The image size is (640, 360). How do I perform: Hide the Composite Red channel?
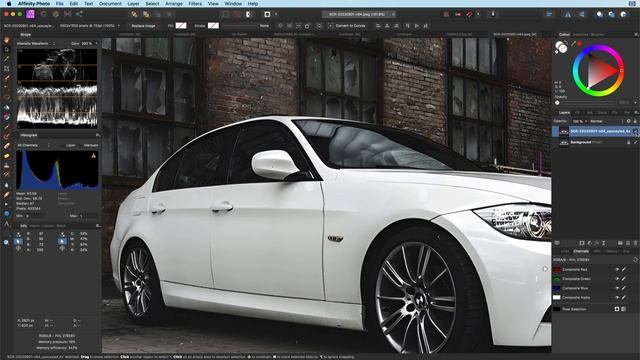click(617, 269)
